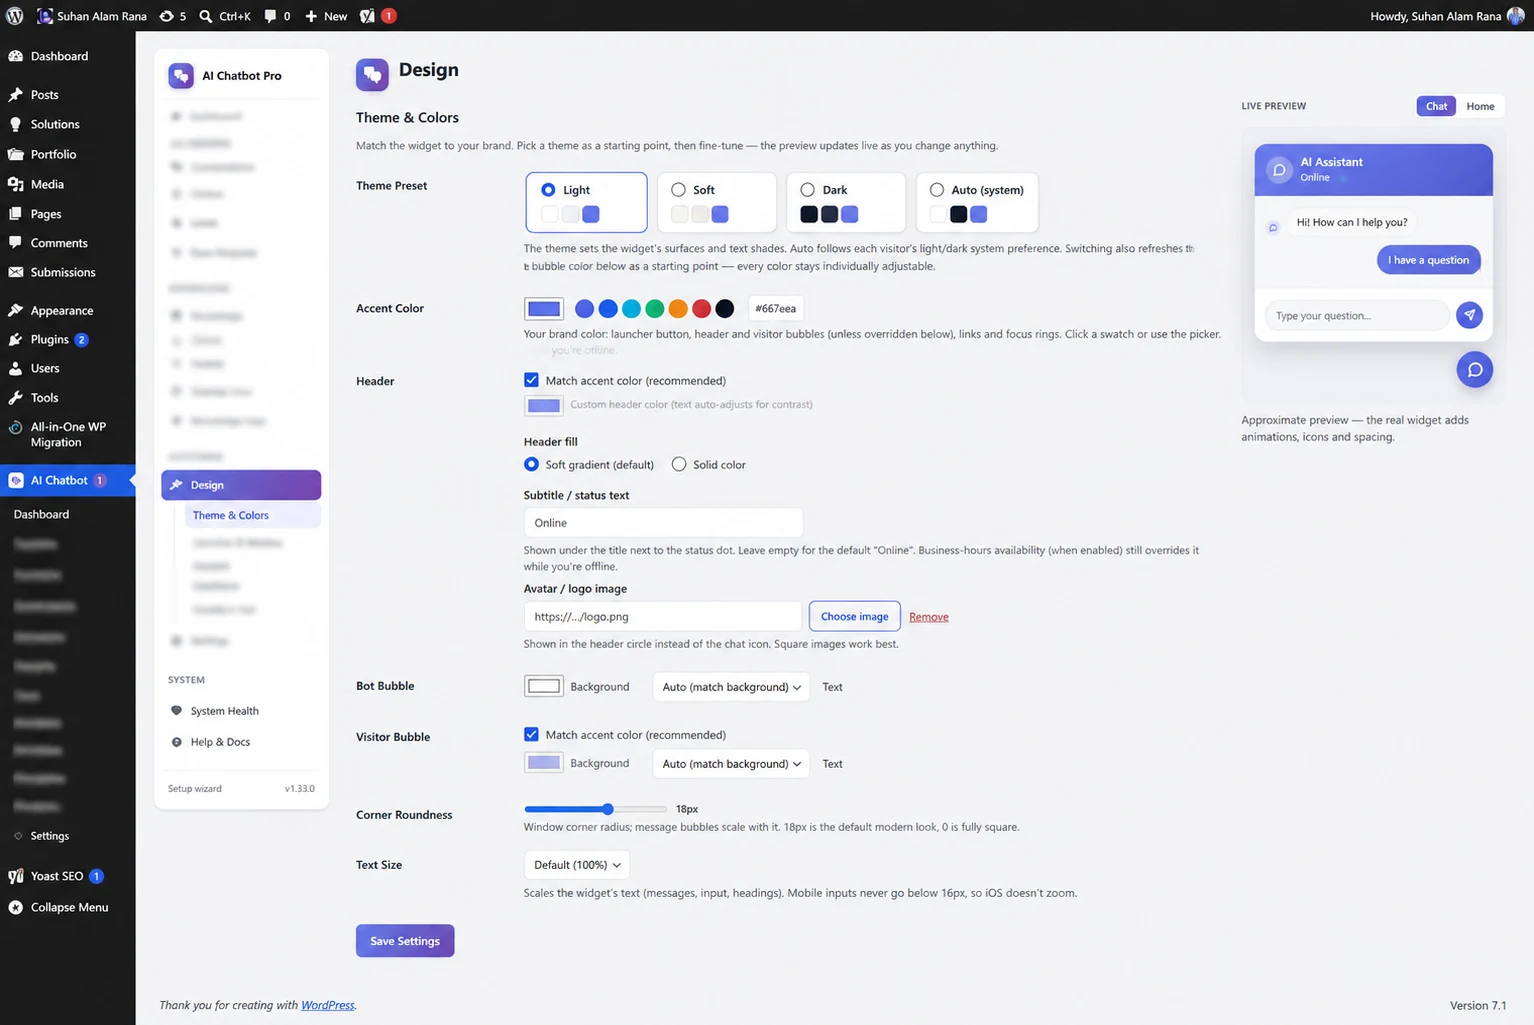This screenshot has height=1025, width=1534.
Task: Click the Help & Docs question icon
Action: 177,742
